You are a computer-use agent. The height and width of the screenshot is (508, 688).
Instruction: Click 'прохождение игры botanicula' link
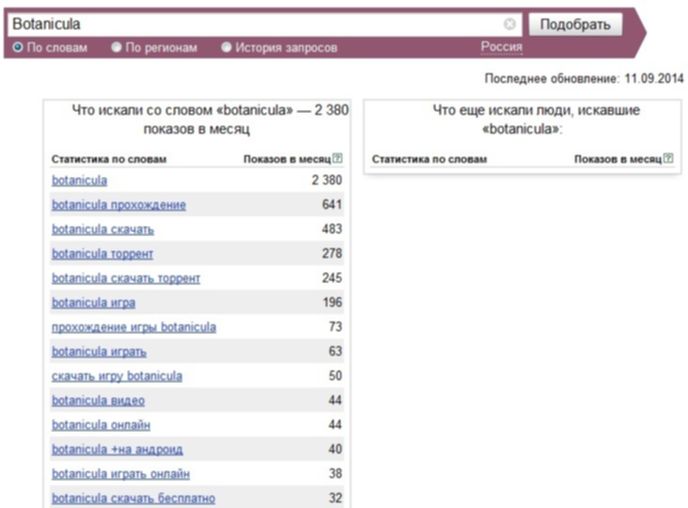click(133, 327)
